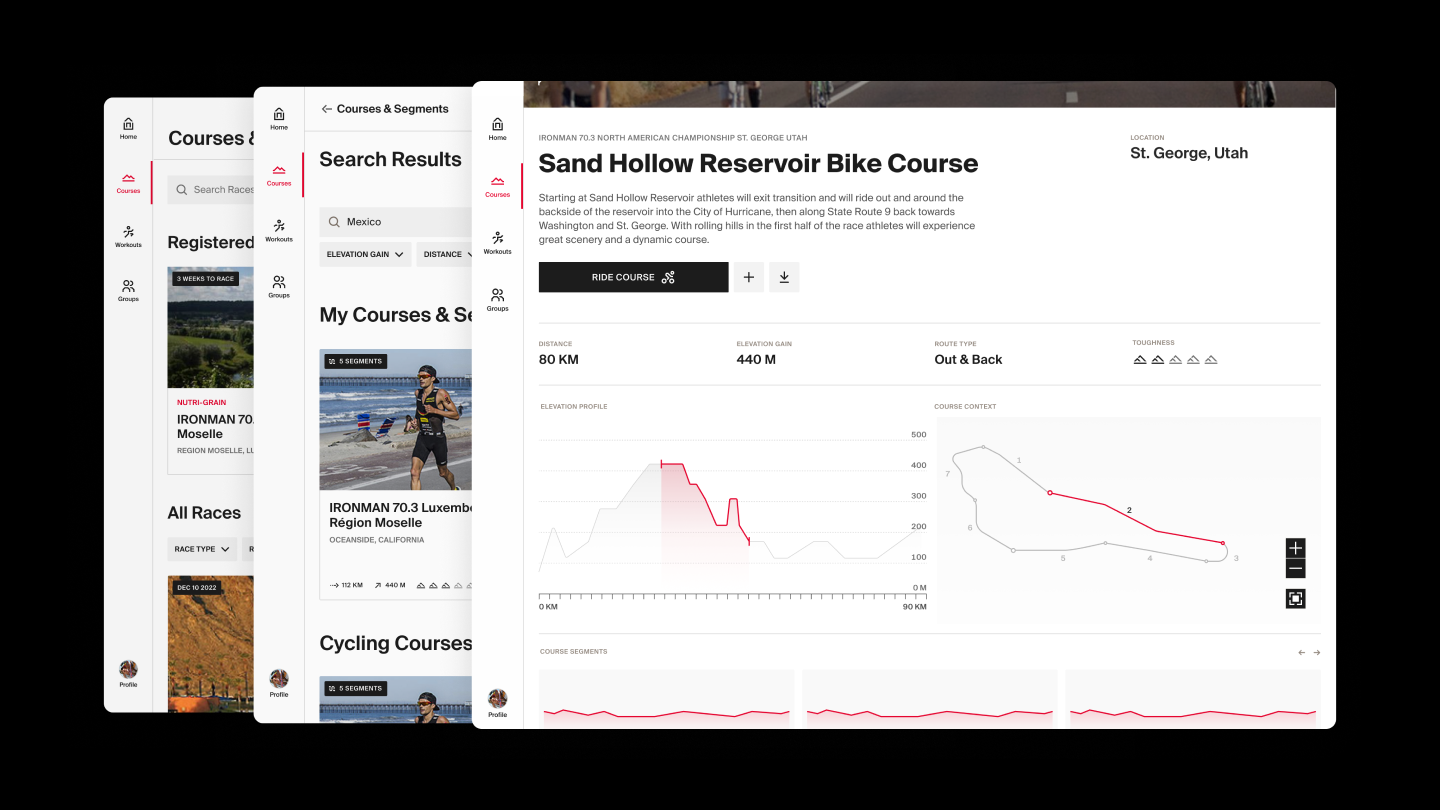The image size is (1440, 810).
Task: Select Courses in the back races window sidebar
Action: coord(128,182)
